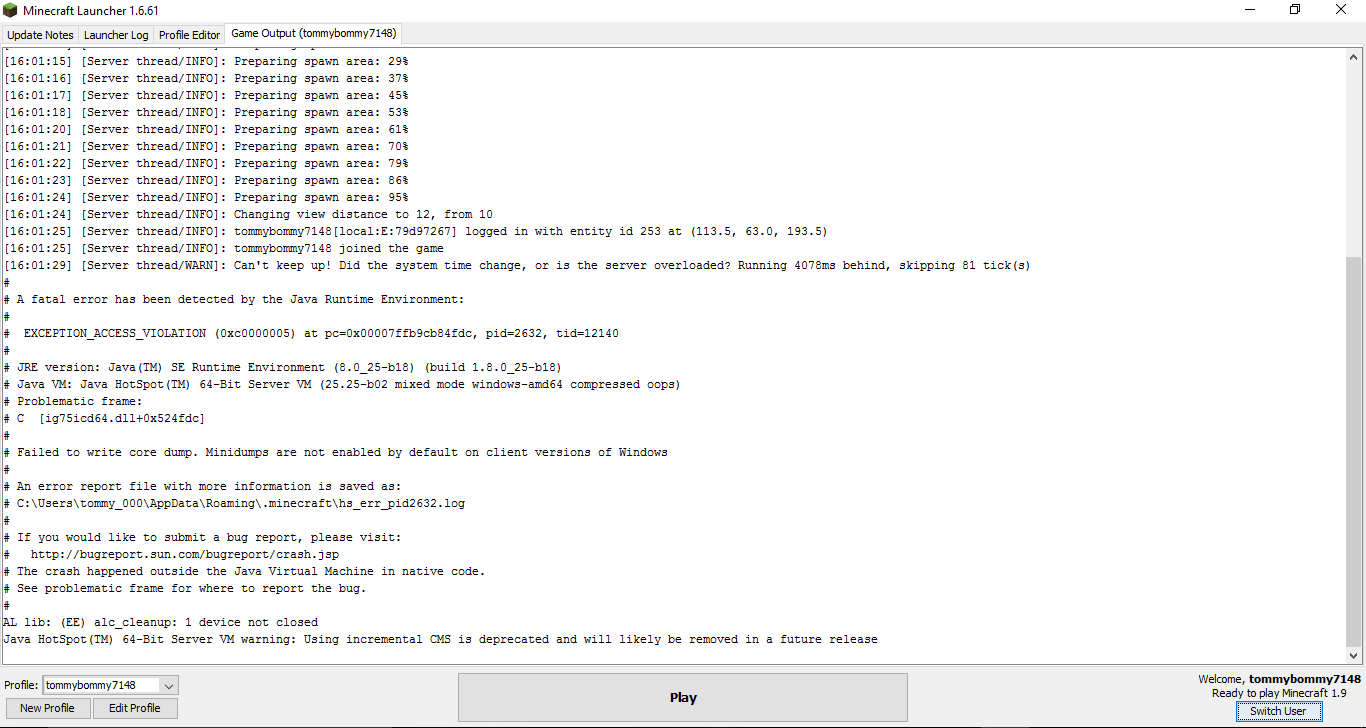The height and width of the screenshot is (728, 1366).
Task: Click the "logged in with entity id 253" line
Action: (x=416, y=231)
